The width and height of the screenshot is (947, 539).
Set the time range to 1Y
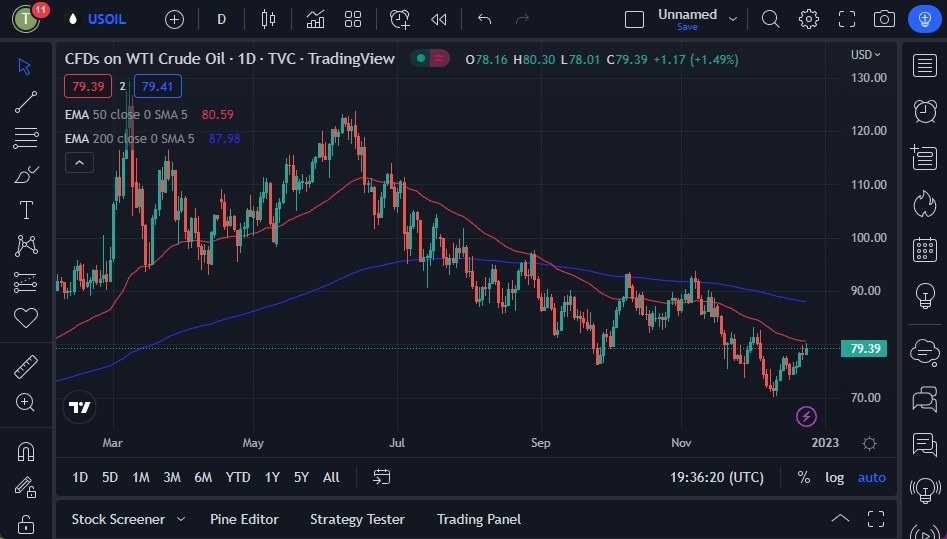tap(271, 477)
